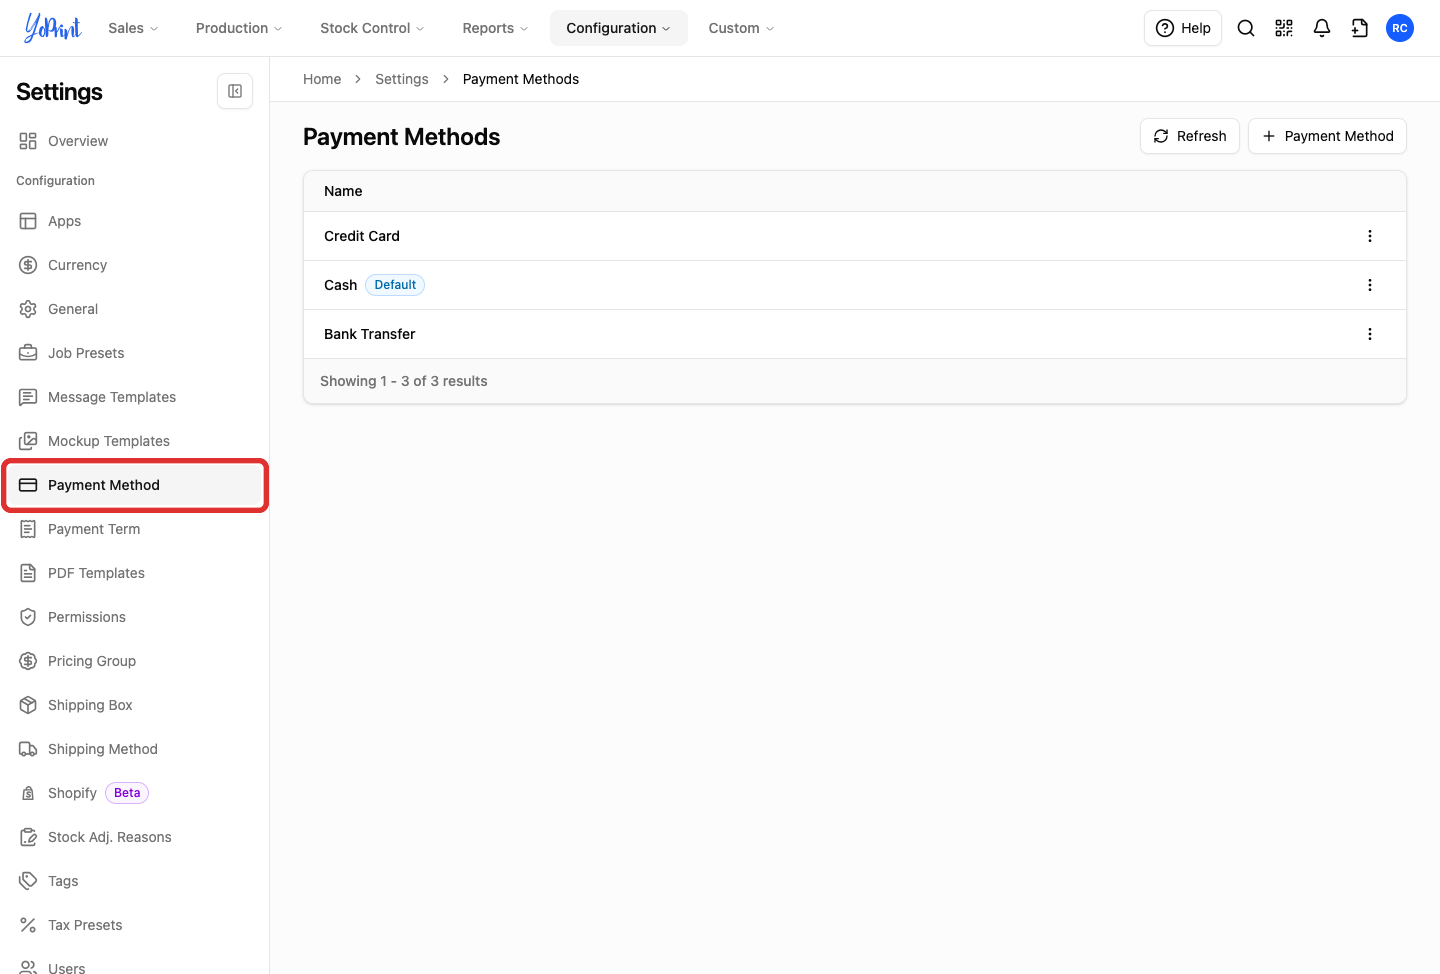
Task: Click the Cash payment method name
Action: 340,285
